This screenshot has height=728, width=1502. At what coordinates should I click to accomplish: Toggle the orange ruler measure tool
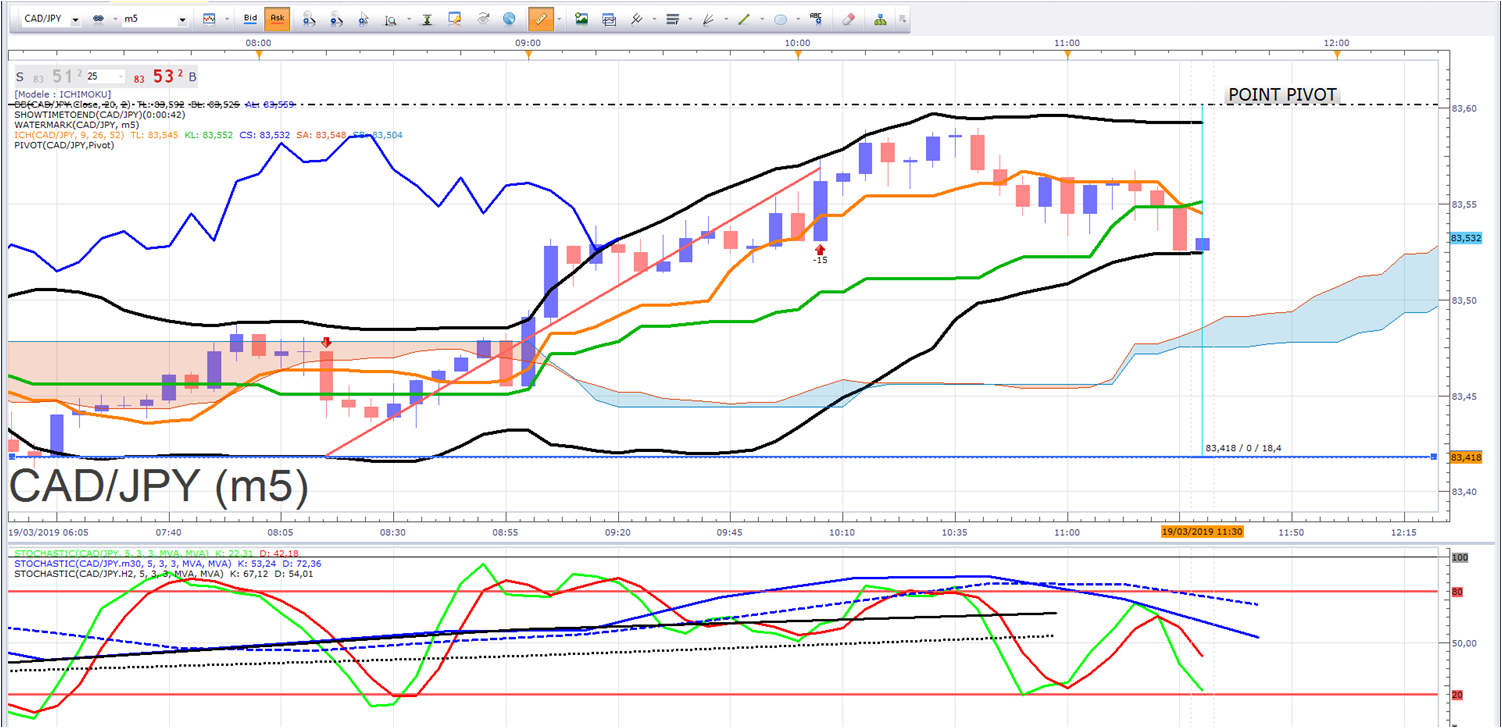tap(541, 19)
